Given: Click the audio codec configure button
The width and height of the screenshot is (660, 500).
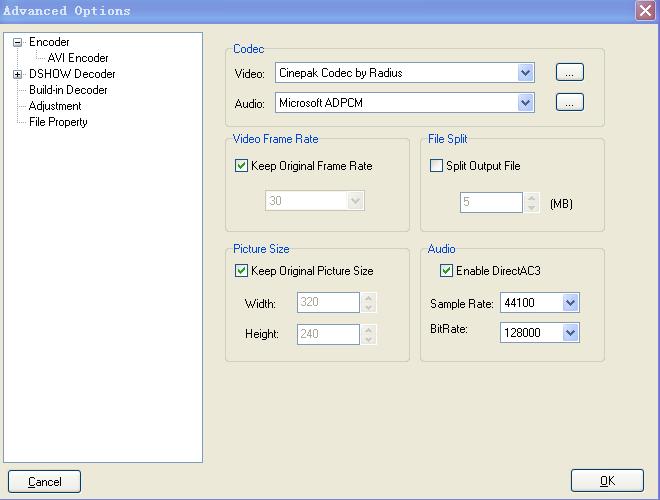Looking at the screenshot, I should [x=569, y=102].
